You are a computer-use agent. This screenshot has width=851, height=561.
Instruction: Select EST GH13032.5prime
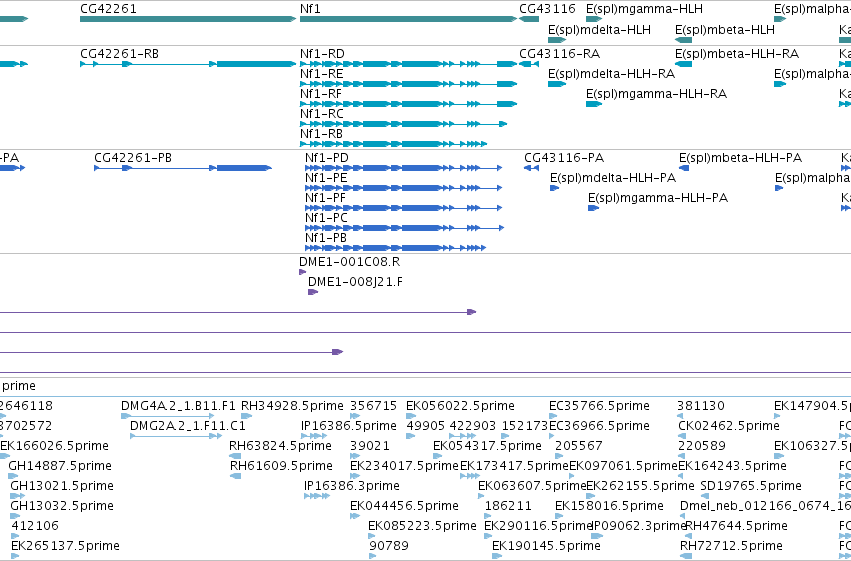click(x=16, y=517)
